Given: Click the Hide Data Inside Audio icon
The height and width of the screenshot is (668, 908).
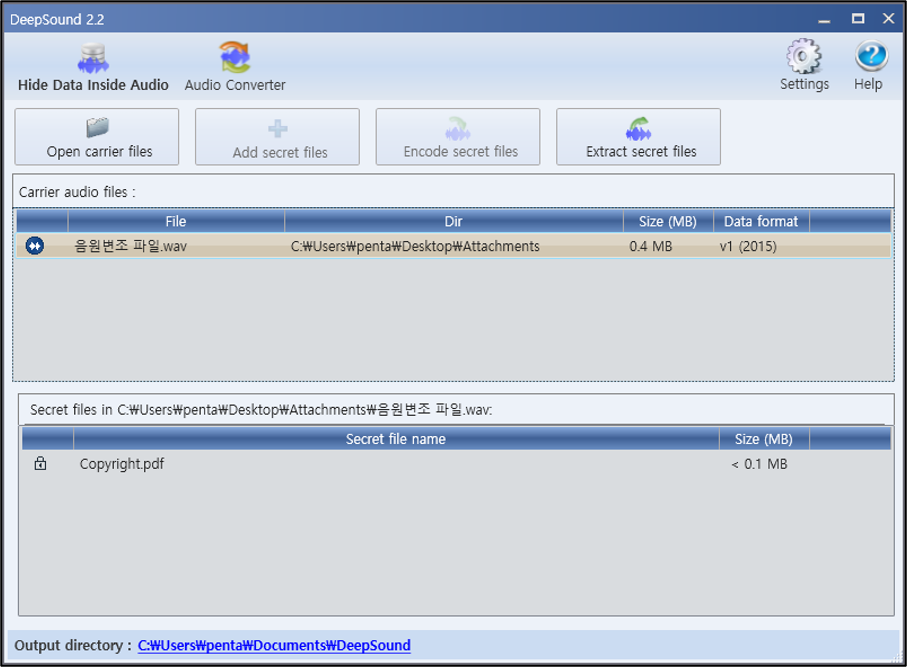Looking at the screenshot, I should pos(93,58).
